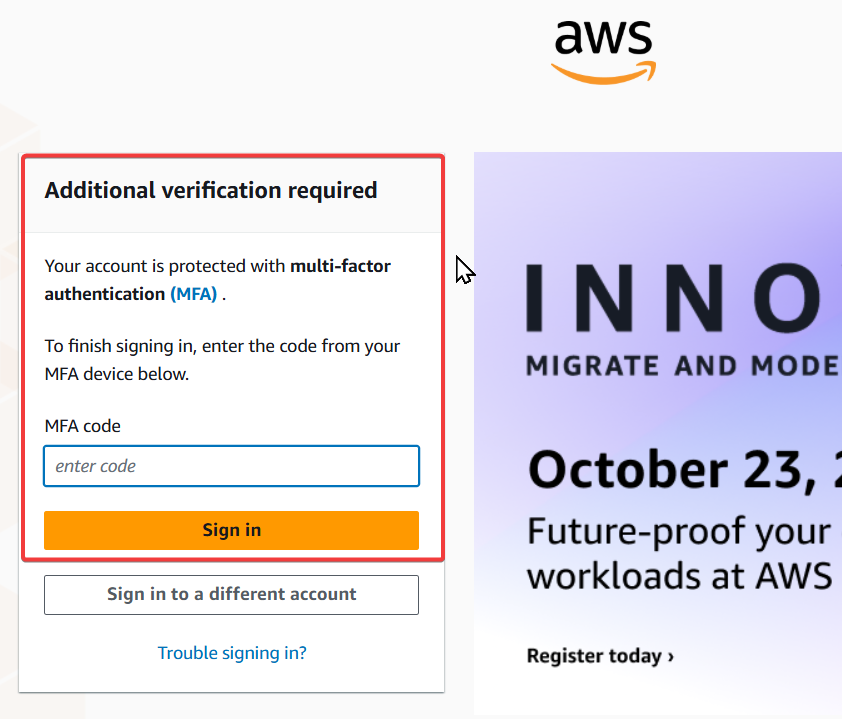Click the MIGRATE AND MODE banner subtitle
This screenshot has height=719, width=842.
coord(682,364)
